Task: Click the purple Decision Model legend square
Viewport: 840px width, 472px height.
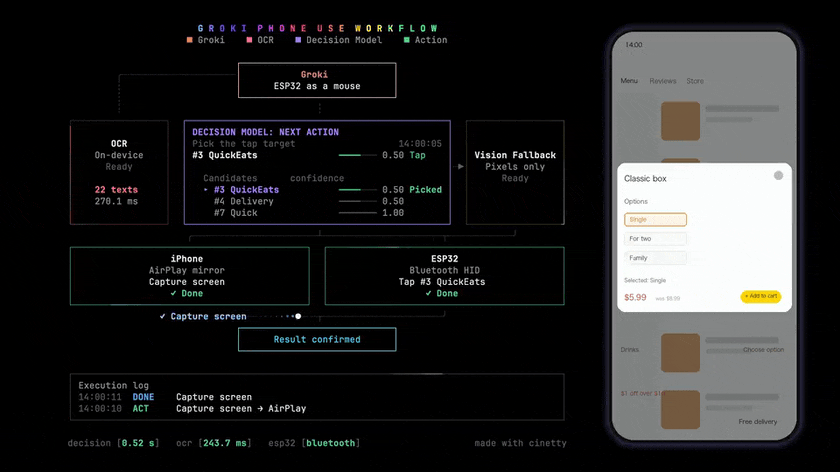Action: [298, 40]
